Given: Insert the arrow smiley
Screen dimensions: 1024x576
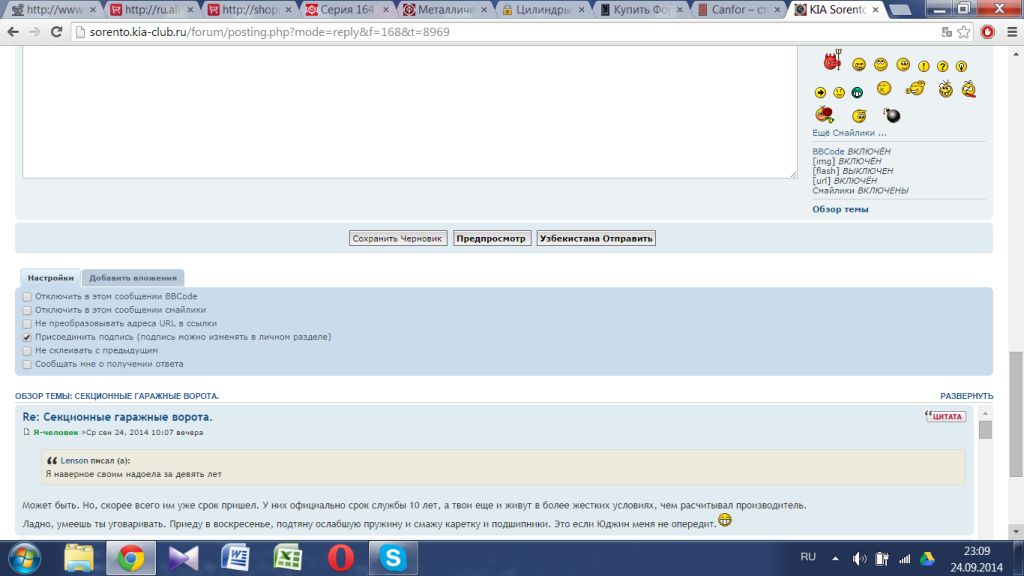Looking at the screenshot, I should [819, 92].
